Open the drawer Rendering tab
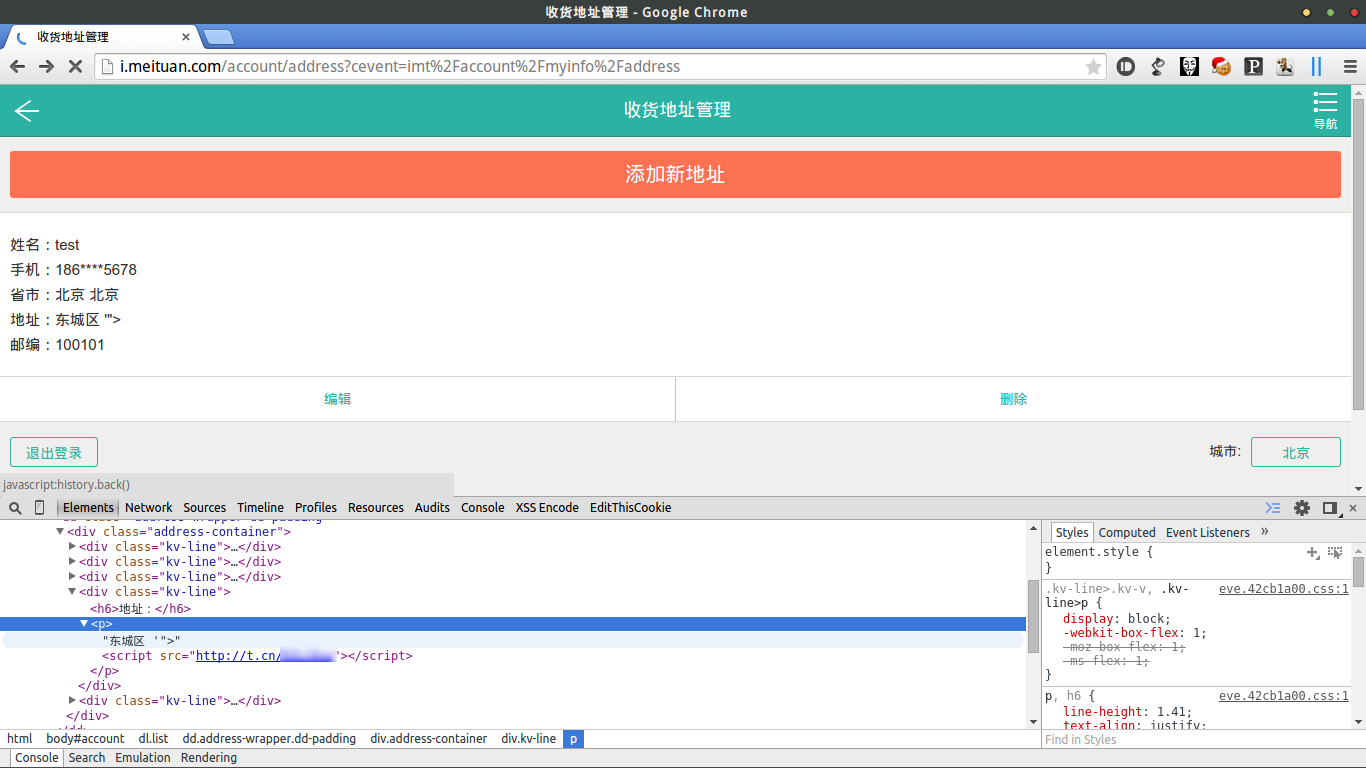Image resolution: width=1366 pixels, height=768 pixels. [x=209, y=758]
